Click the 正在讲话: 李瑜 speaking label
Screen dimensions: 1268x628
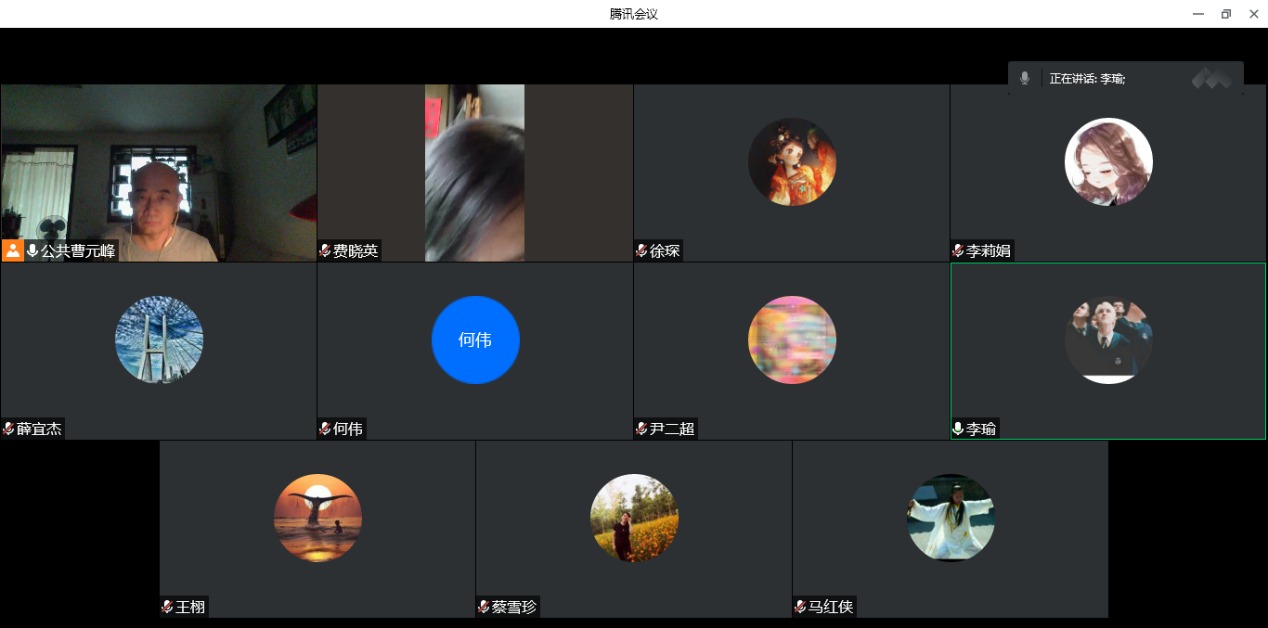pos(1087,78)
